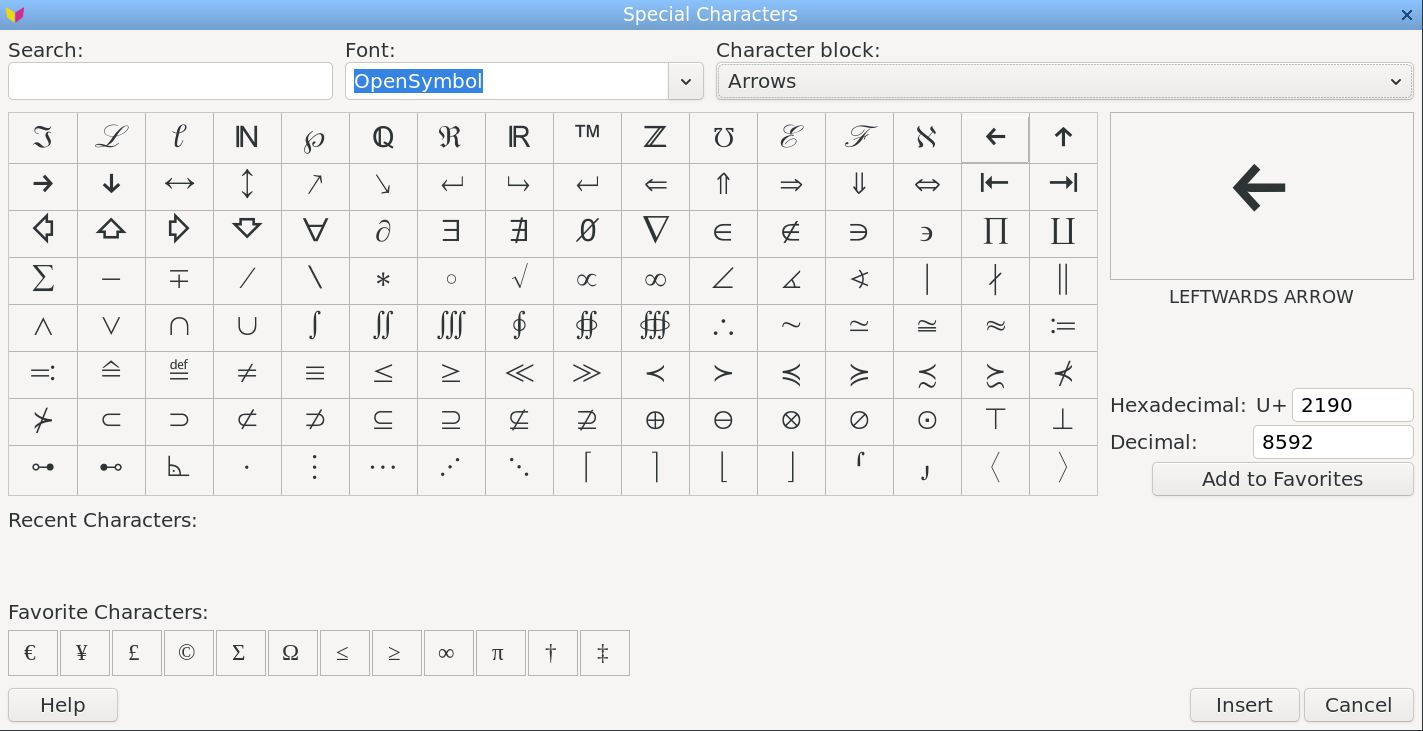Open the Help button
The height and width of the screenshot is (731, 1423).
tap(62, 705)
